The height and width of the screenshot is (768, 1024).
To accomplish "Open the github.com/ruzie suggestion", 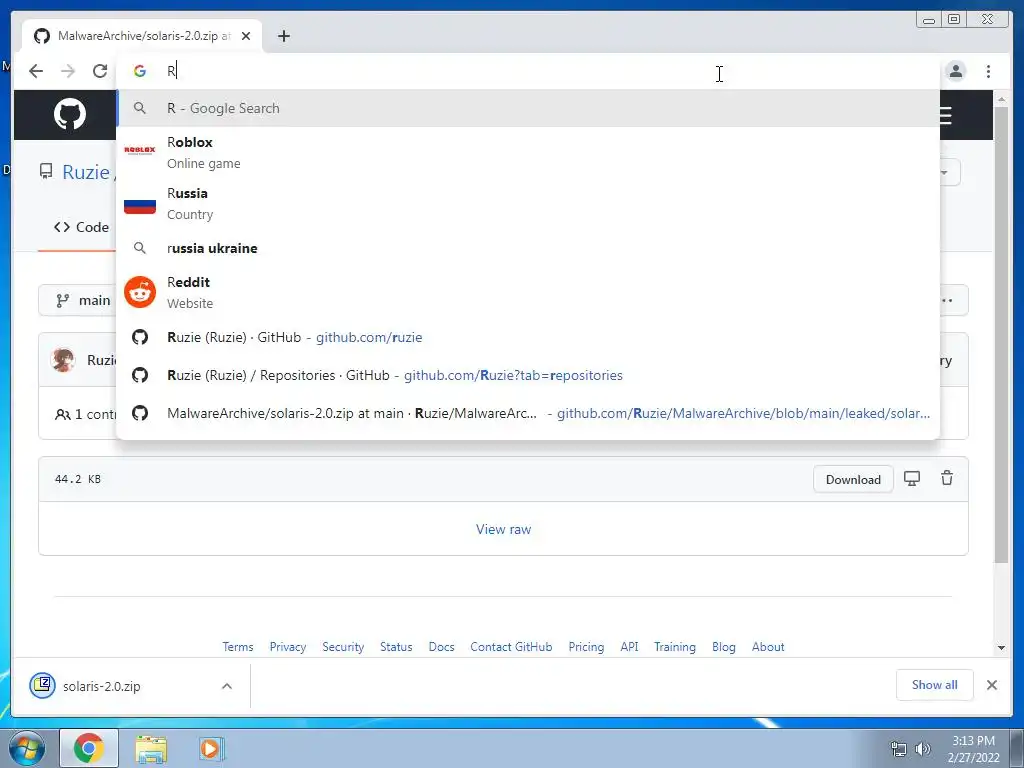I will coord(528,337).
